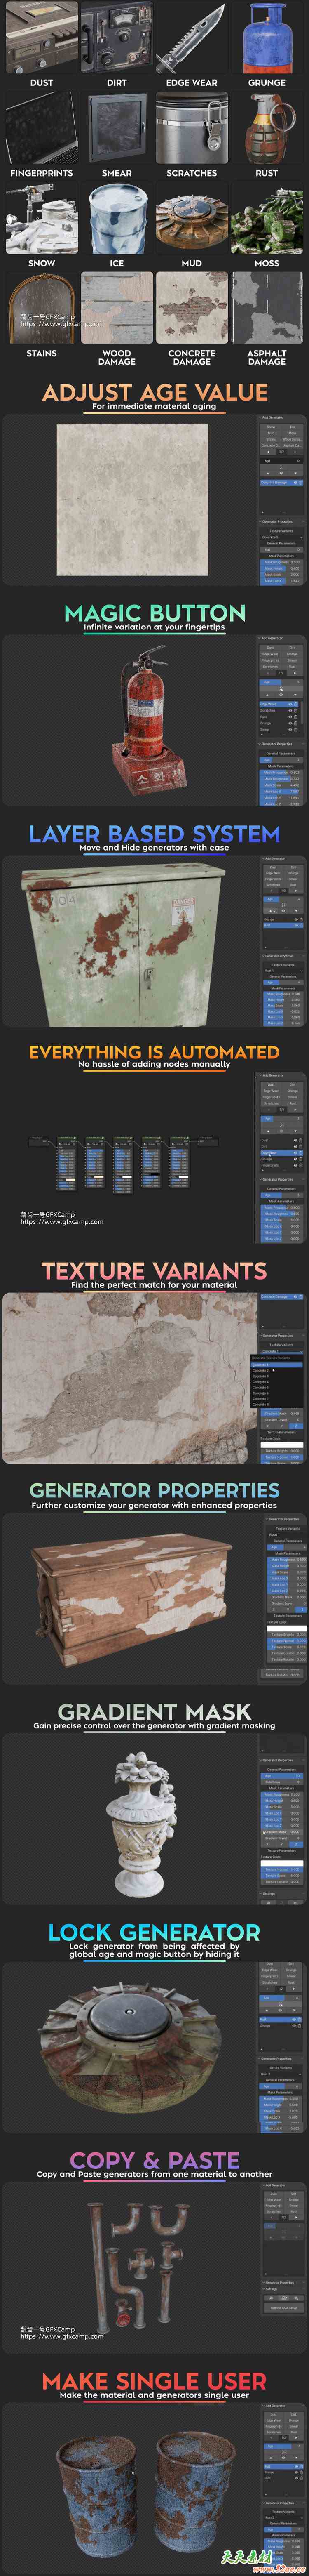
Task: Choose Concrete 1 in the texture variants list
Action: pyautogui.click(x=277, y=1365)
